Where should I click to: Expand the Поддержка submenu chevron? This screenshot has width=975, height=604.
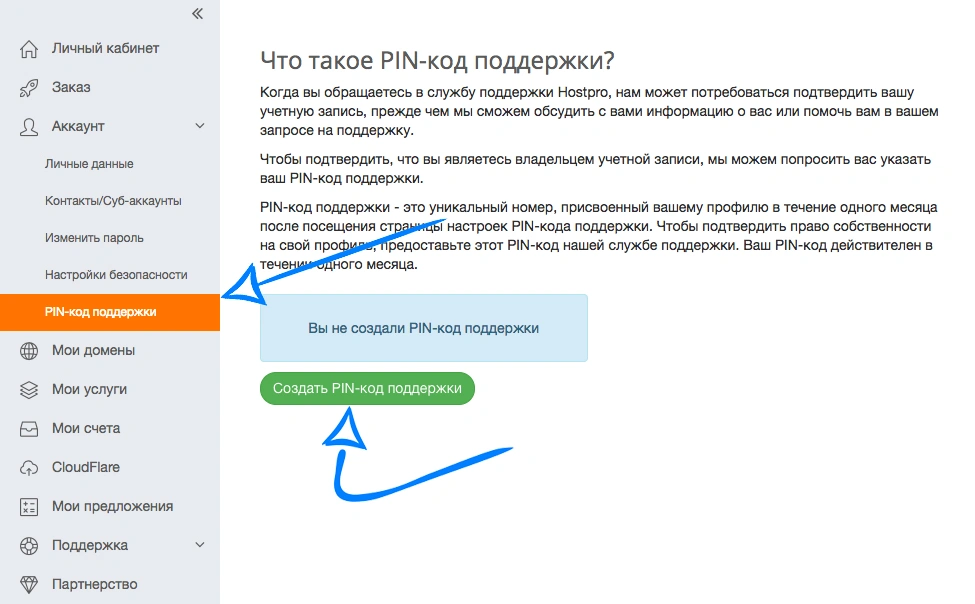point(200,545)
